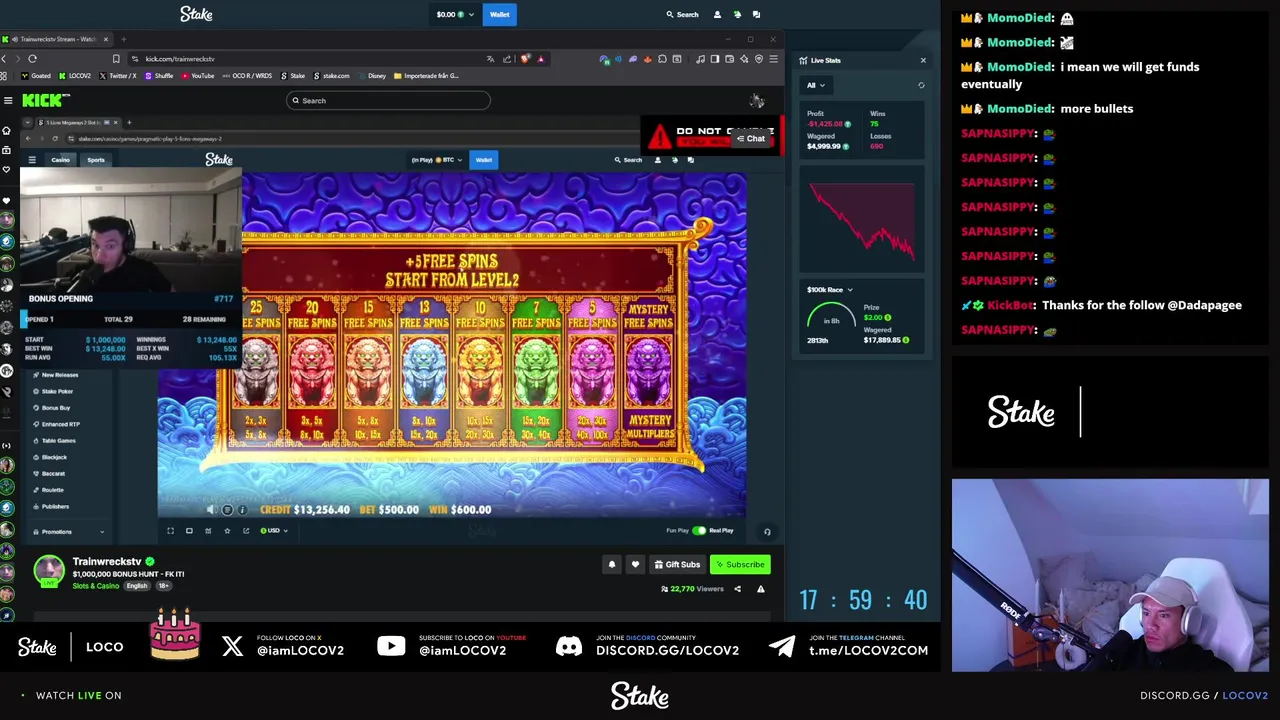
Task: Open the top Stake chat icon
Action: coord(756,14)
